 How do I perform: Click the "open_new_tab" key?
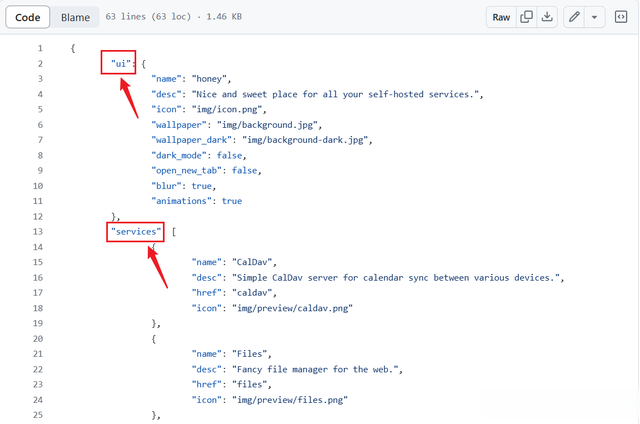coord(187,171)
